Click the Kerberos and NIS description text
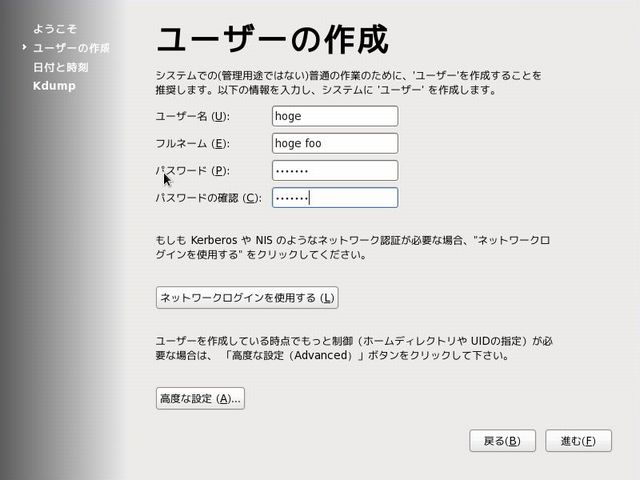The width and height of the screenshot is (640, 480). coord(352,247)
